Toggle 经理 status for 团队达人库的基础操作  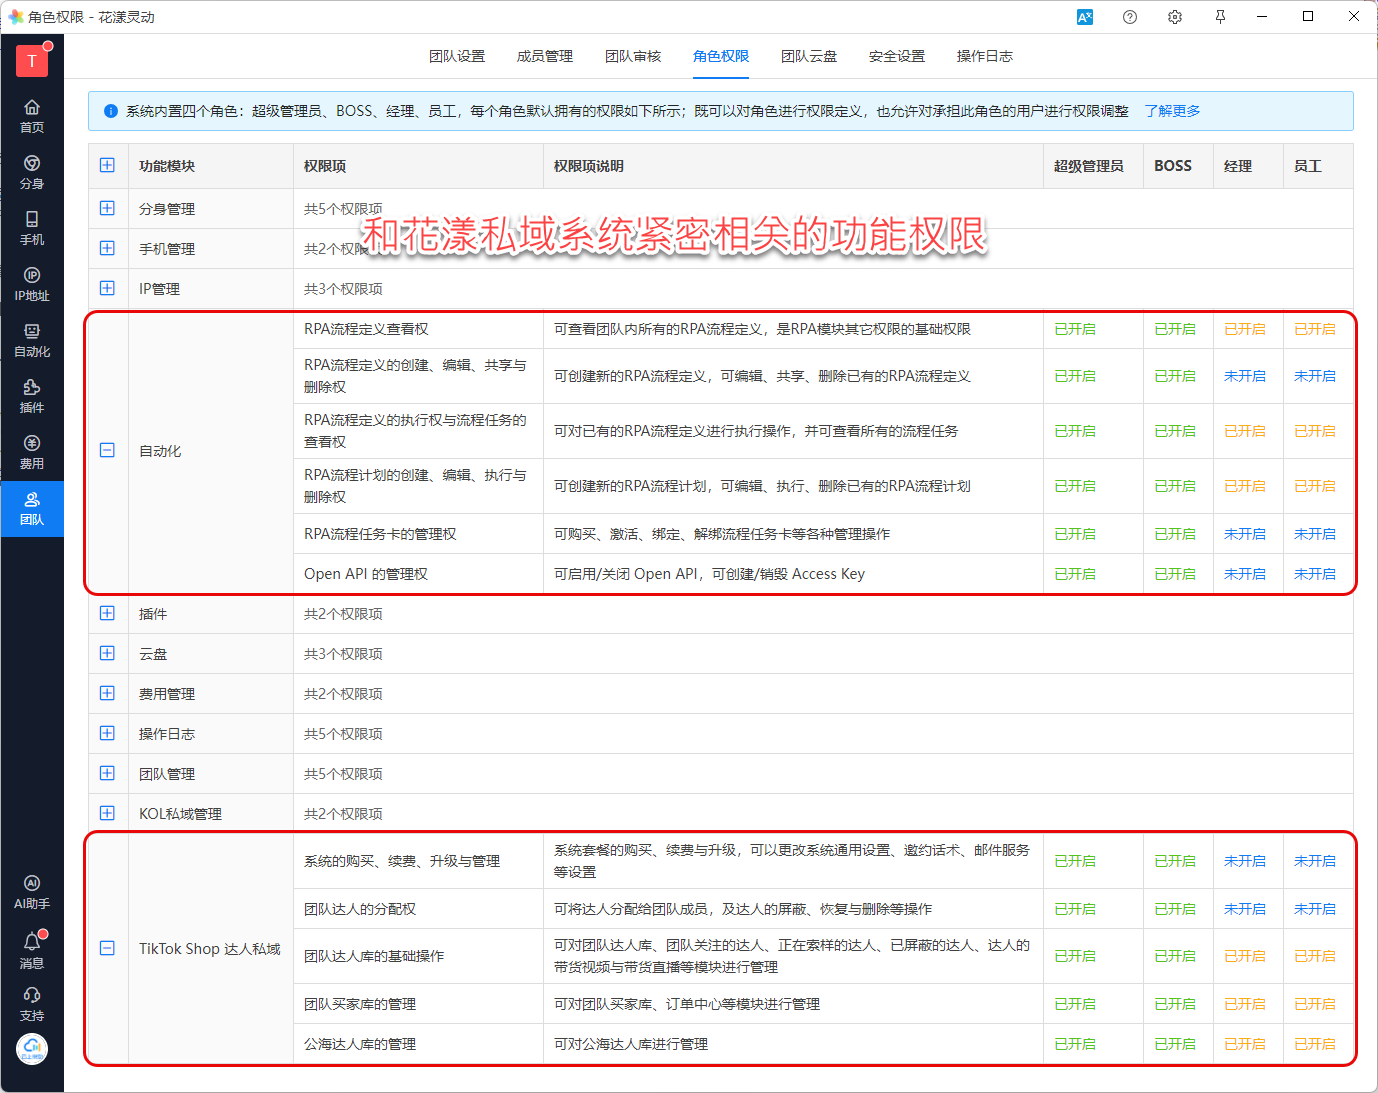click(1245, 956)
